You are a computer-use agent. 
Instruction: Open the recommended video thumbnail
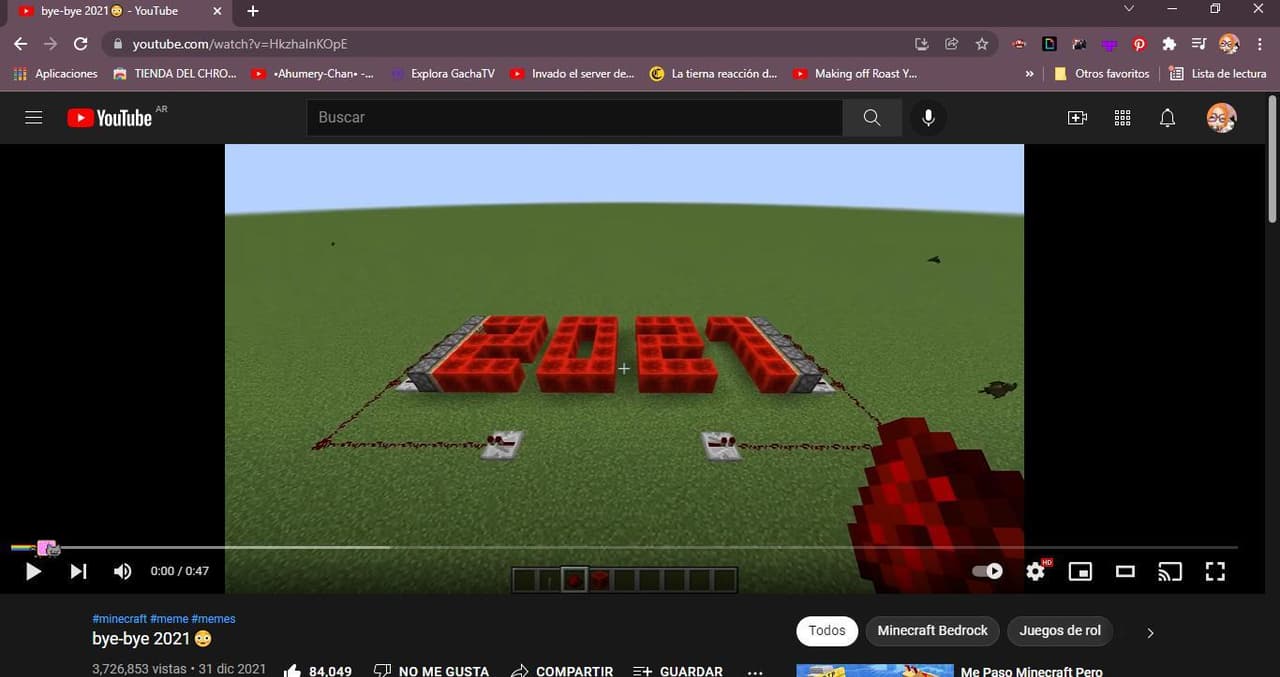pyautogui.click(x=875, y=671)
